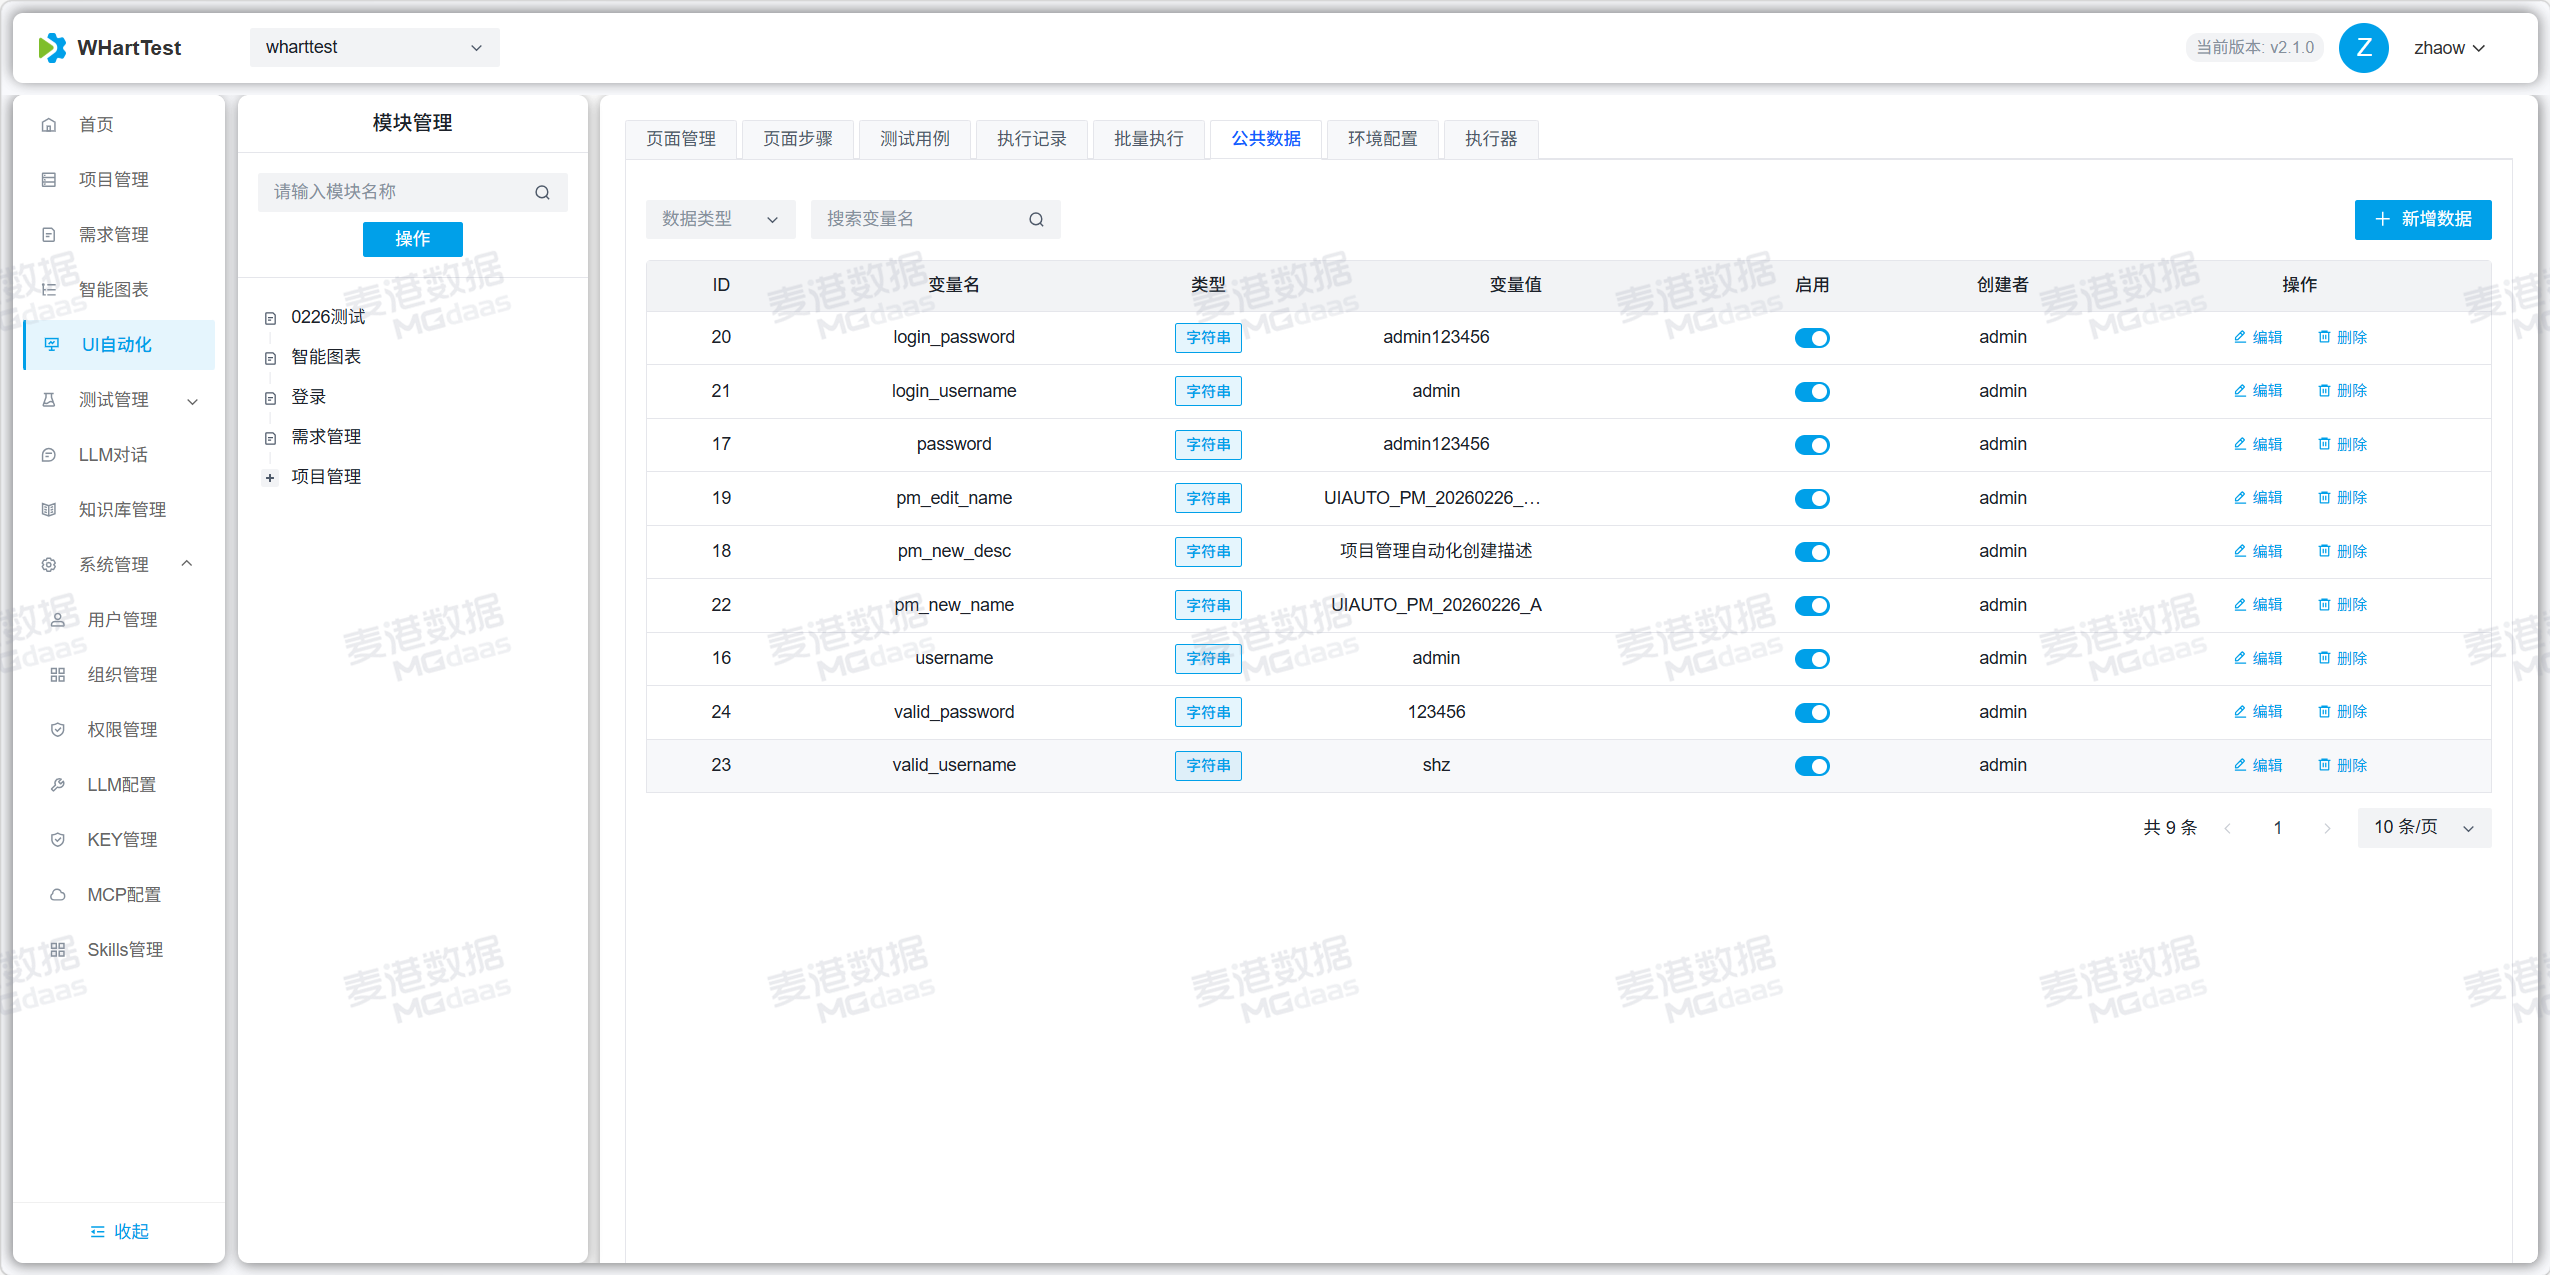
Task: Open the 10 条/页 page size selector
Action: (x=2423, y=827)
